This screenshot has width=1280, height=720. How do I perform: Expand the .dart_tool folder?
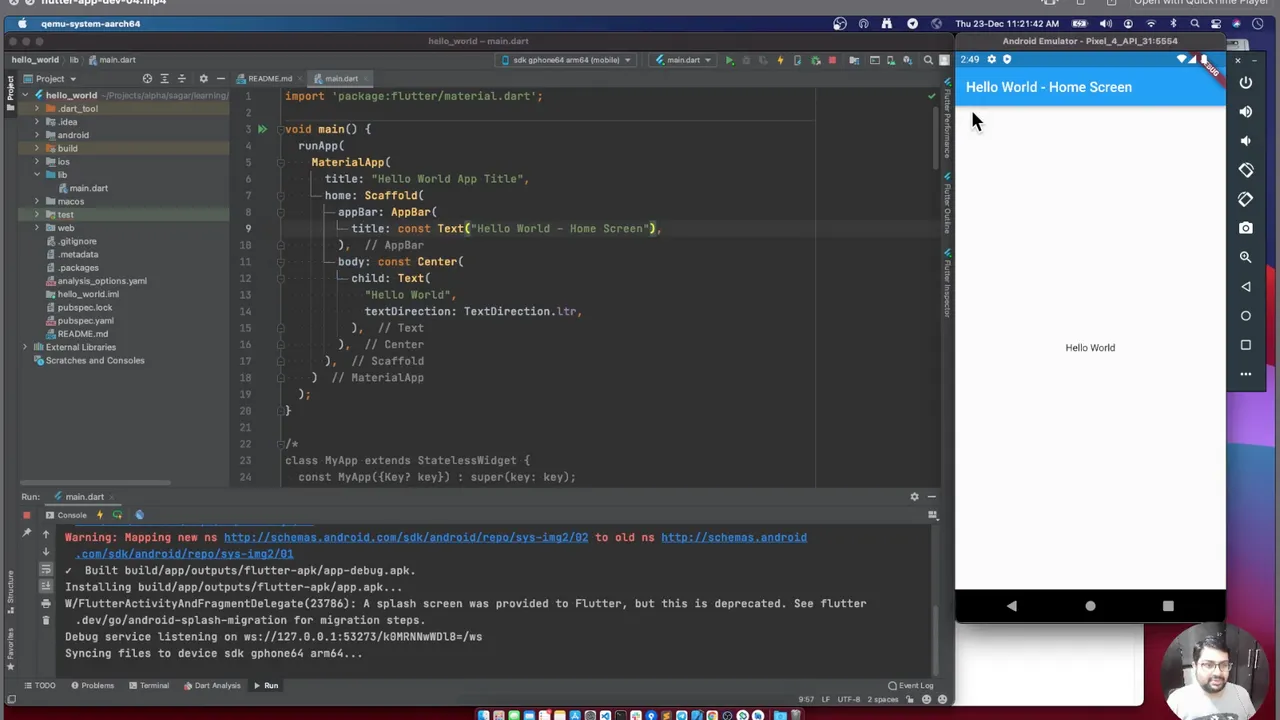tap(37, 108)
